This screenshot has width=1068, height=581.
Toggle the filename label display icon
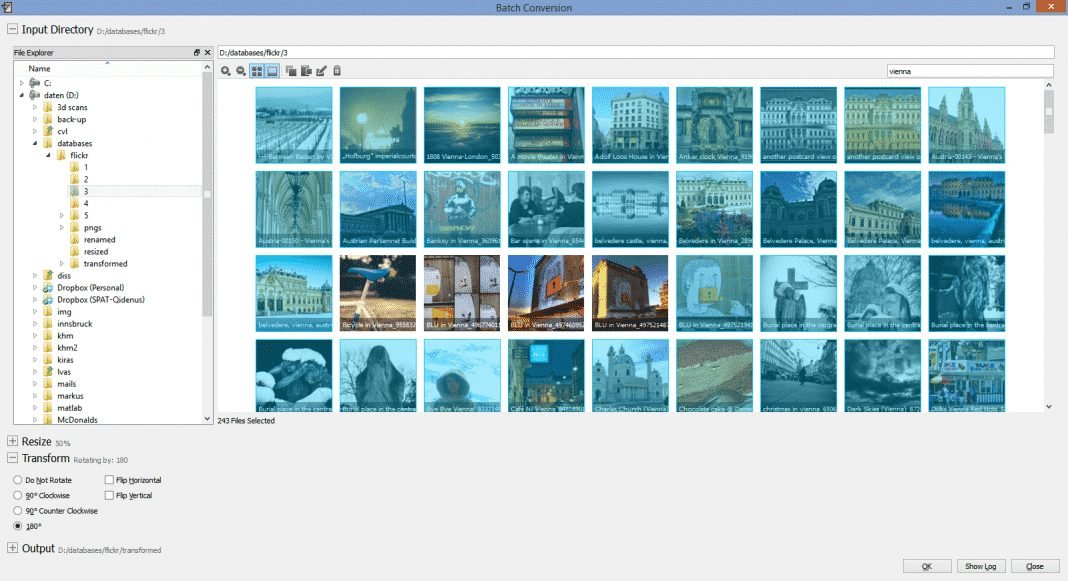pyautogui.click(x=272, y=71)
